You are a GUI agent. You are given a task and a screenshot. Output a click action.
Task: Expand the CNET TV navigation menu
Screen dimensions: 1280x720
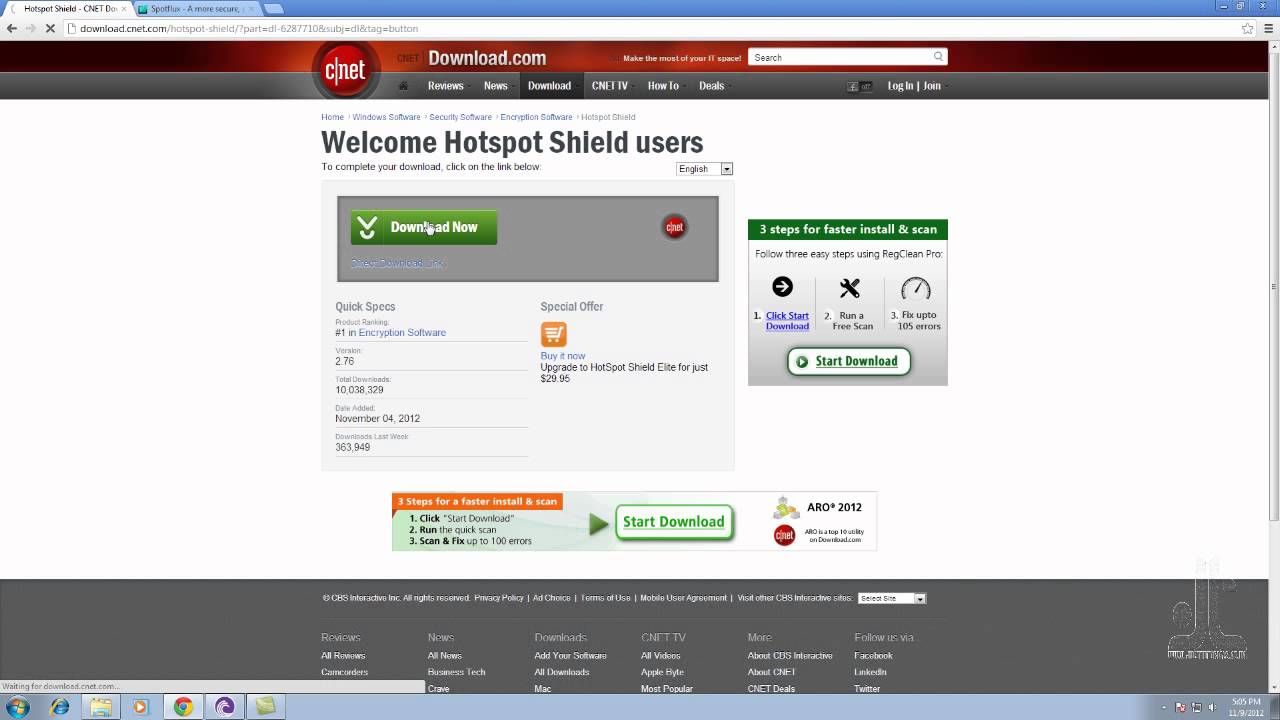tap(612, 86)
